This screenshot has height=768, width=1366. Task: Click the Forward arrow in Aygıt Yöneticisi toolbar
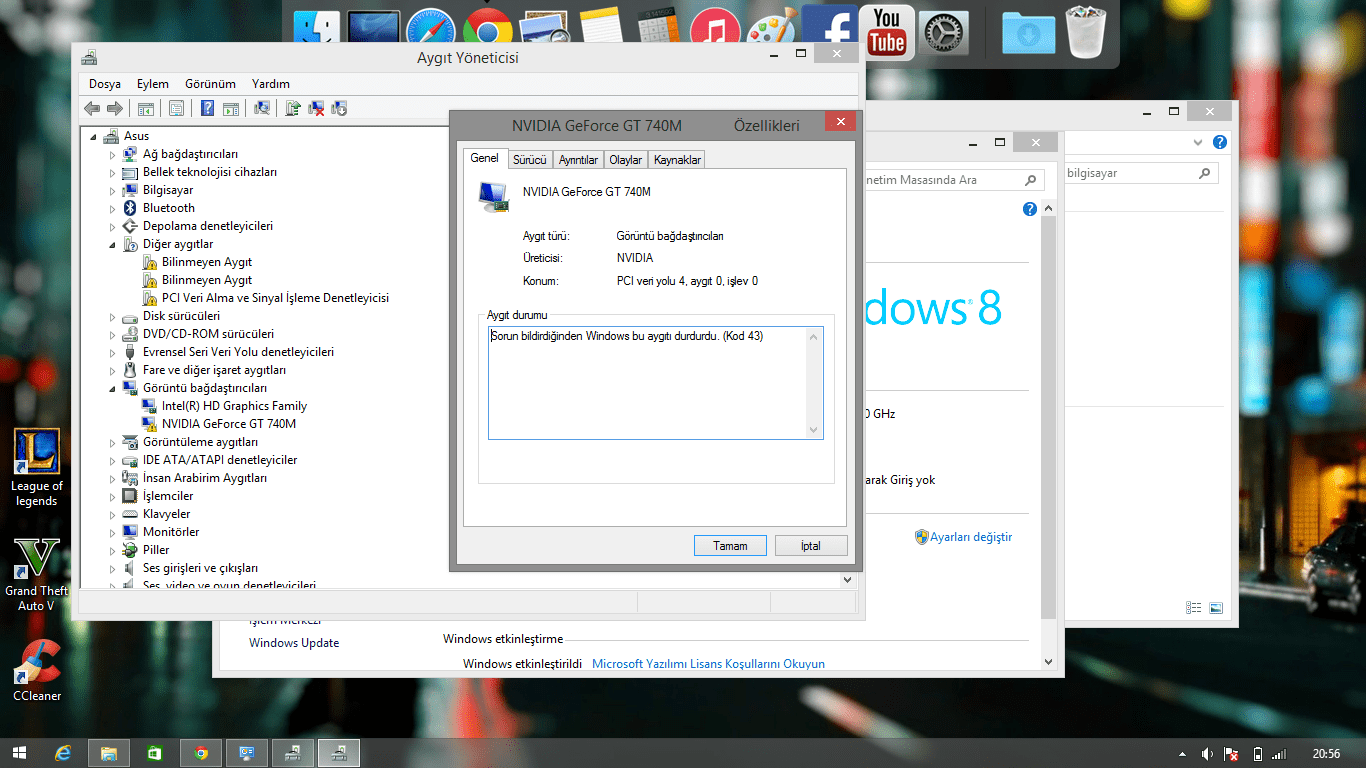pyautogui.click(x=114, y=108)
